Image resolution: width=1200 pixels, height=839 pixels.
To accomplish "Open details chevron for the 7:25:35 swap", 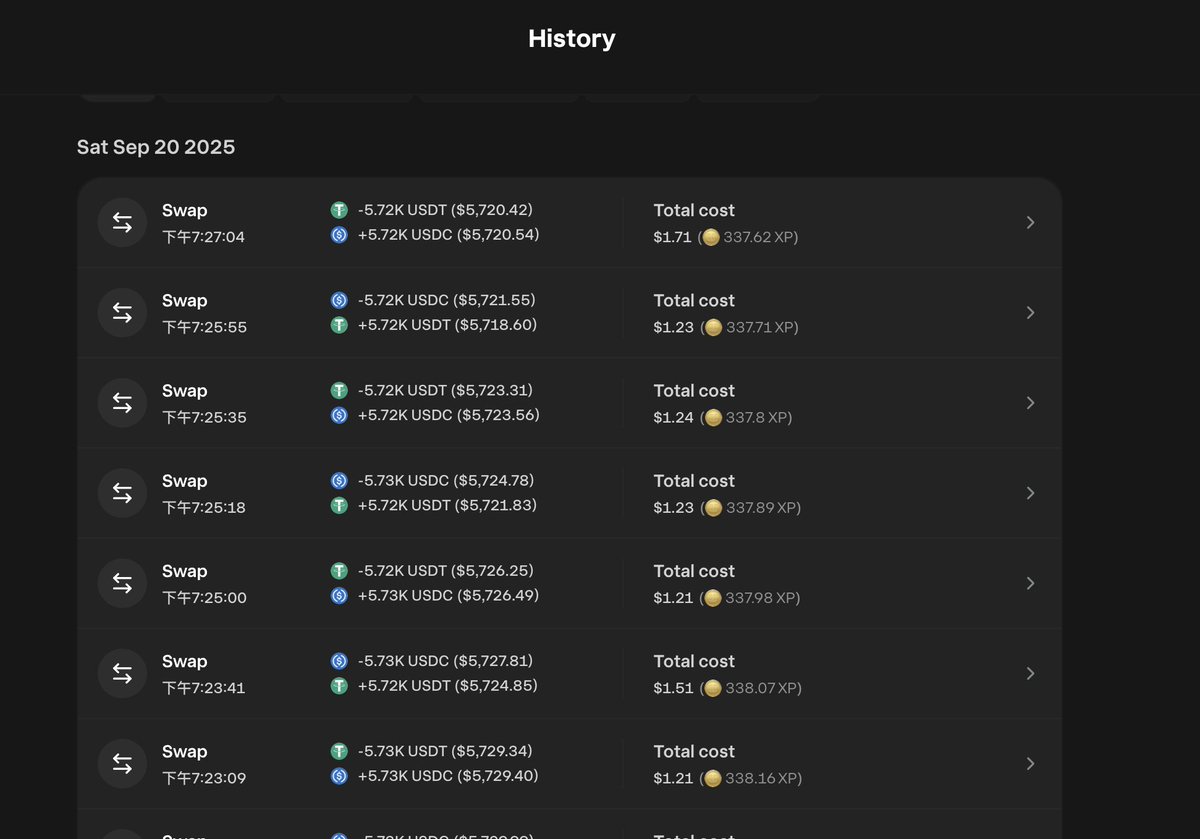I will (x=1031, y=403).
